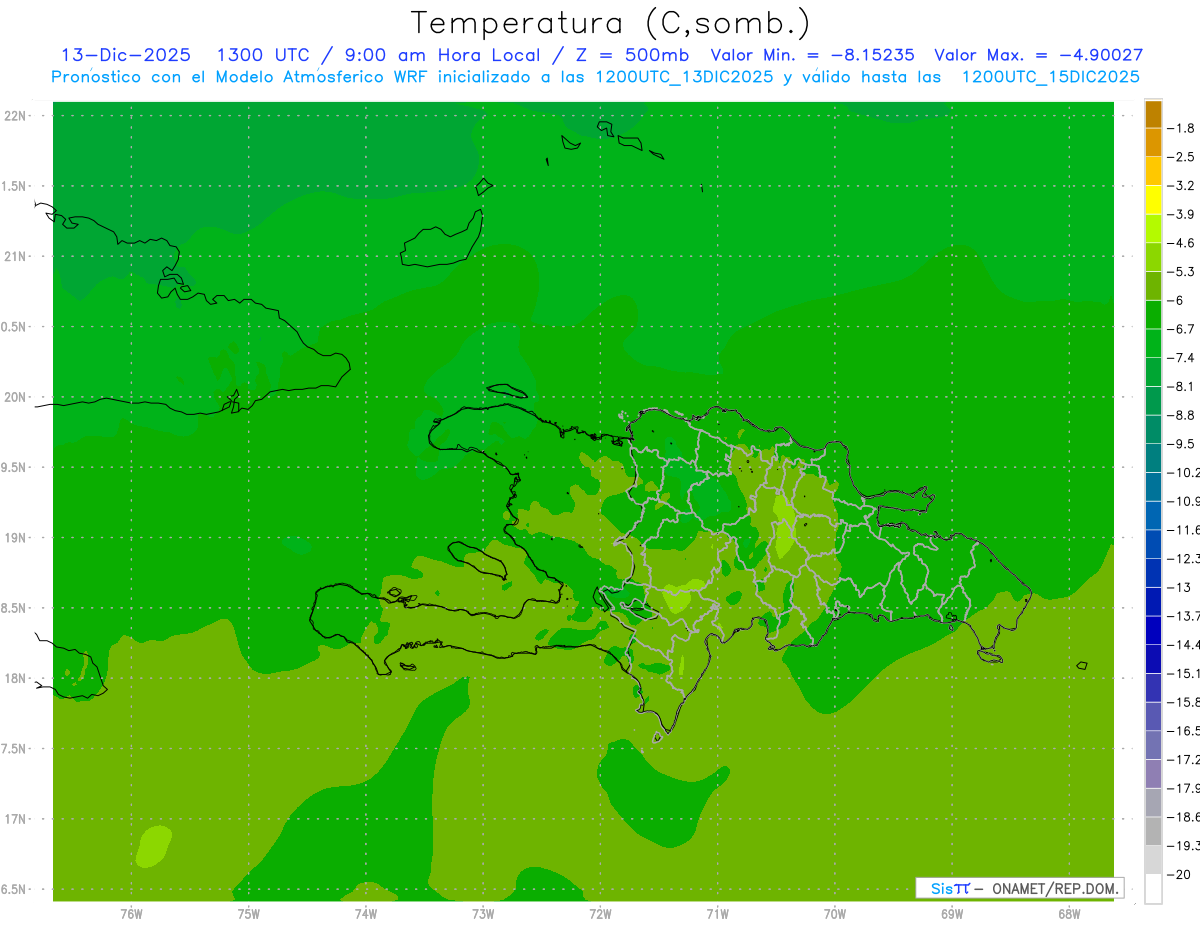Click the "Temperatura (C,somb.)" title

pyautogui.click(x=610, y=23)
